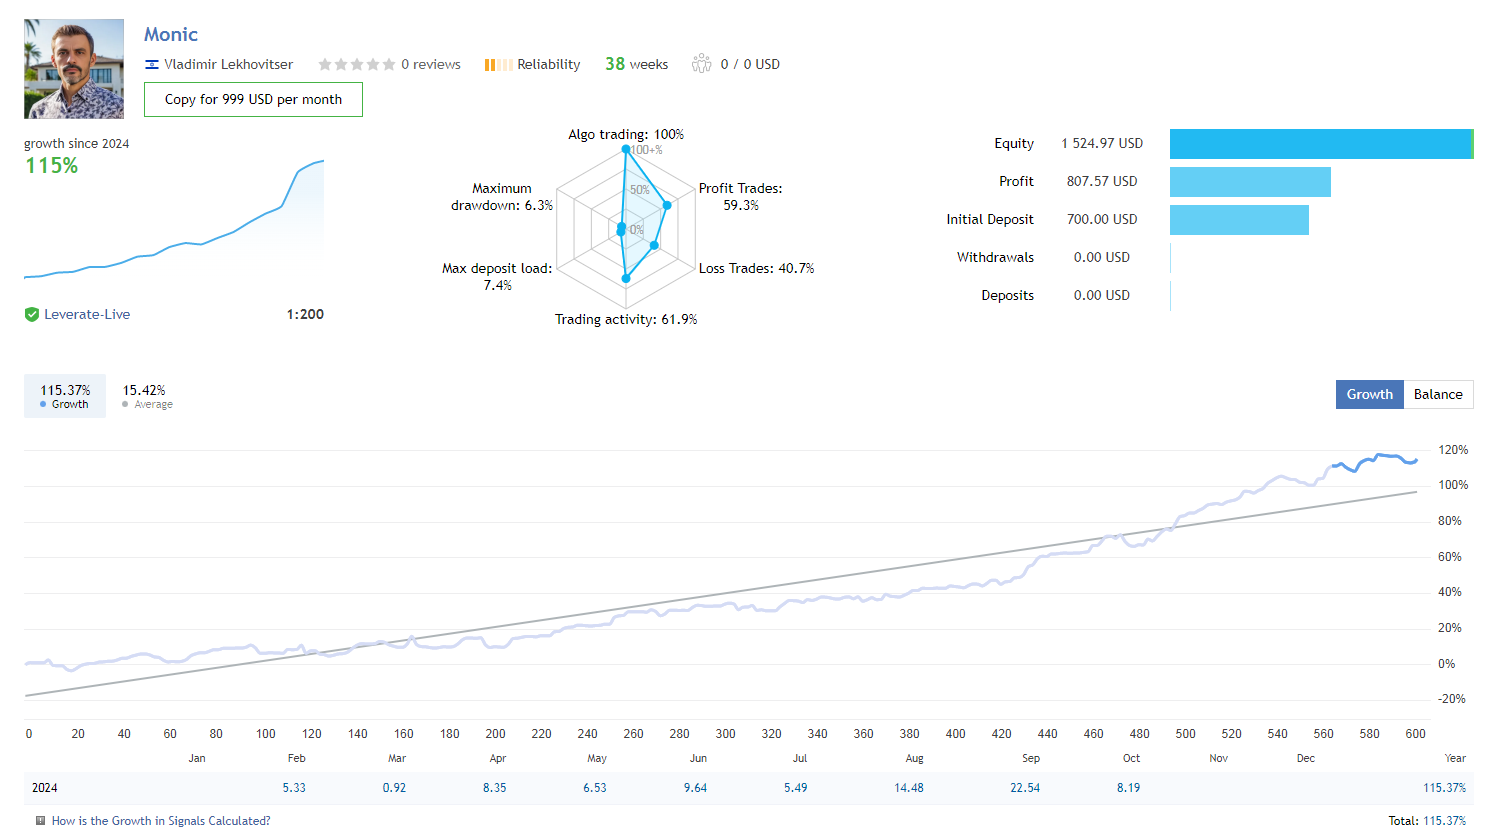Click Copy for 999 USD per month

253,100
